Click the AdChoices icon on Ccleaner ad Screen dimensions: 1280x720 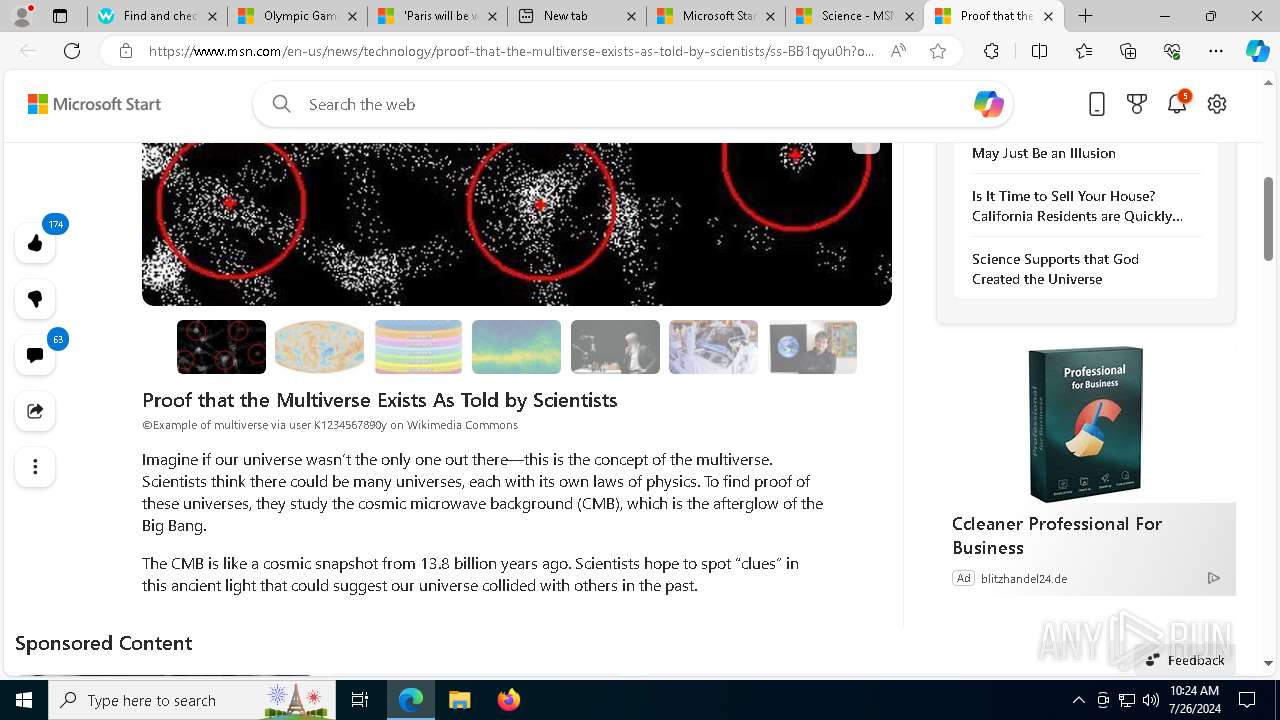coord(1213,578)
